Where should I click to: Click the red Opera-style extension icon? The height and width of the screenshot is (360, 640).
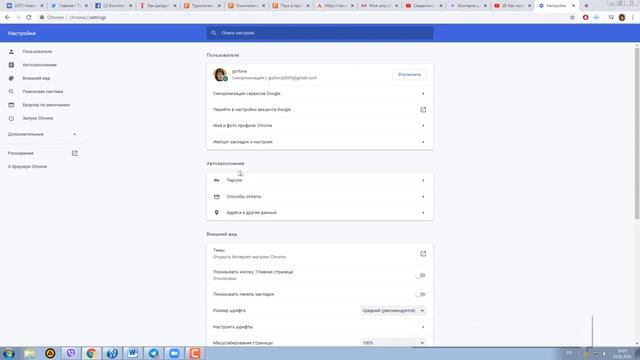tap(585, 18)
